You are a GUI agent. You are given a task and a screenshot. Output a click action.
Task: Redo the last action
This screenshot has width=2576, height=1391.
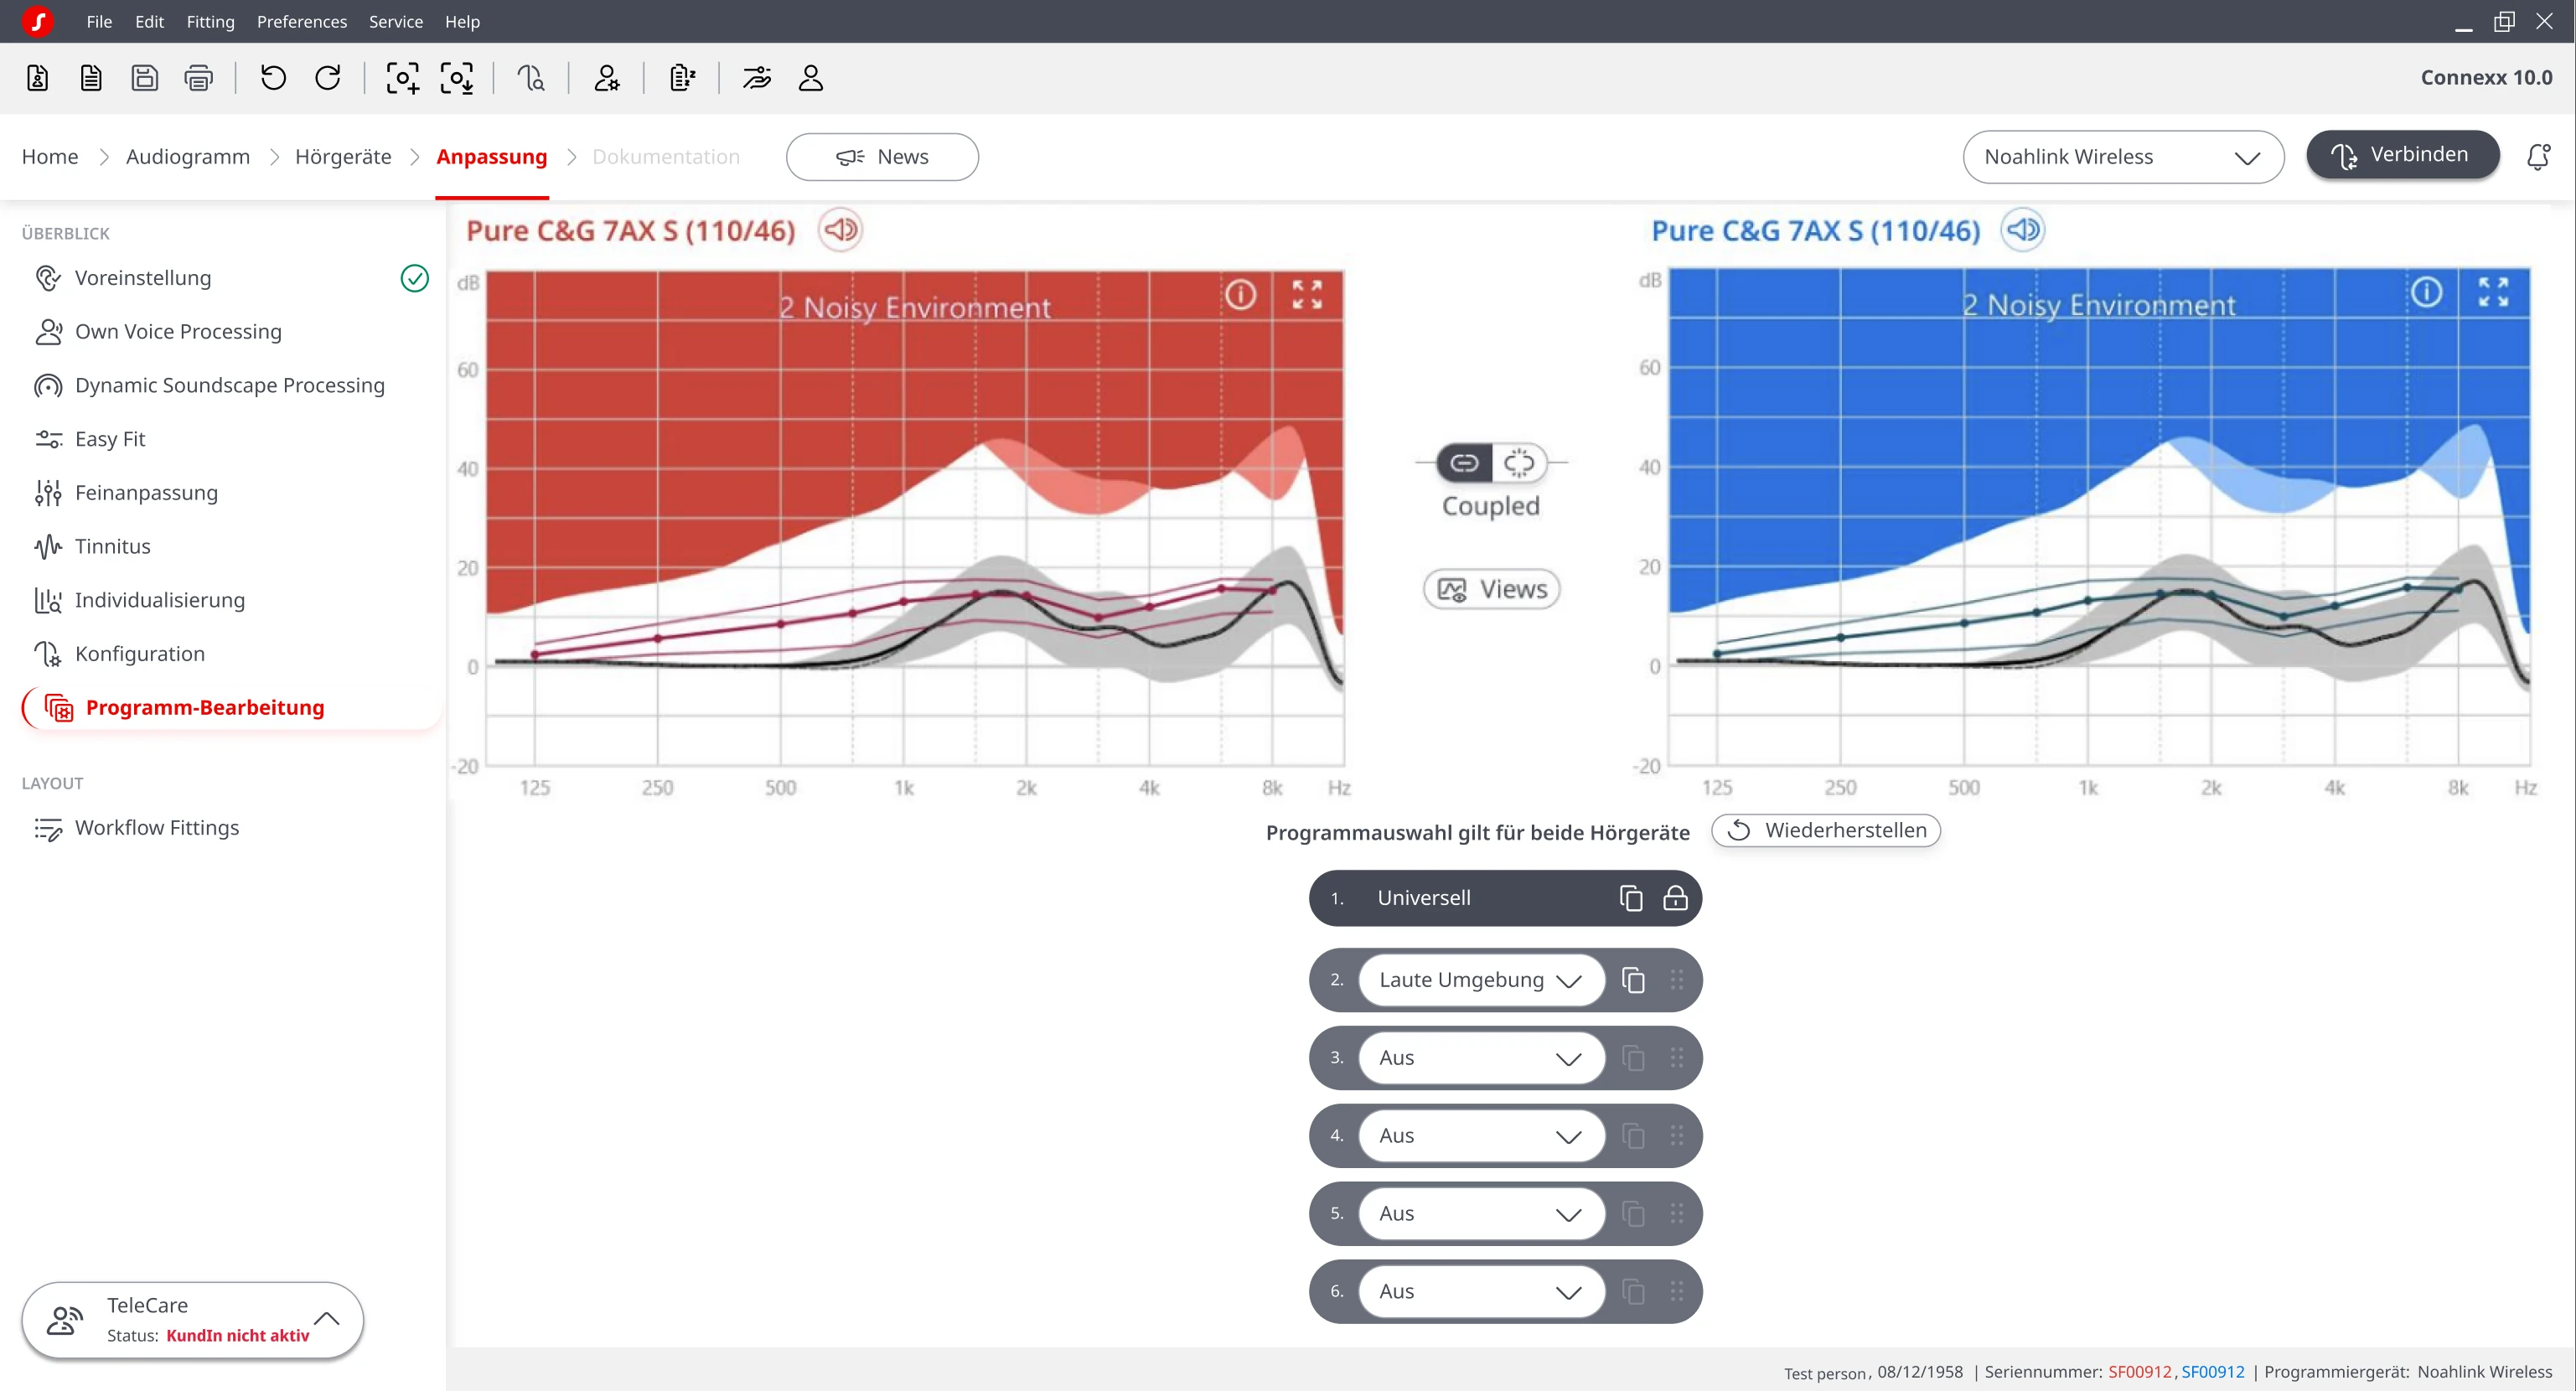click(x=328, y=78)
